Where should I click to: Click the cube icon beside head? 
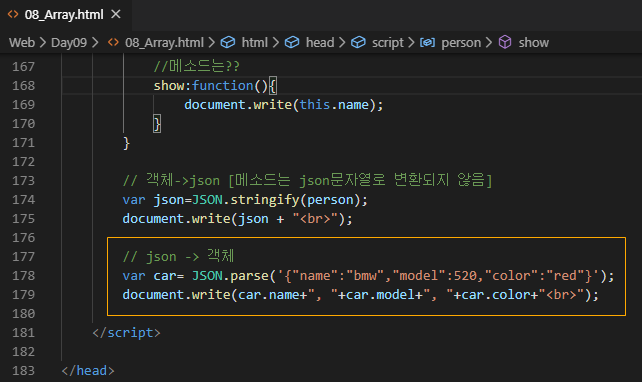point(292,43)
